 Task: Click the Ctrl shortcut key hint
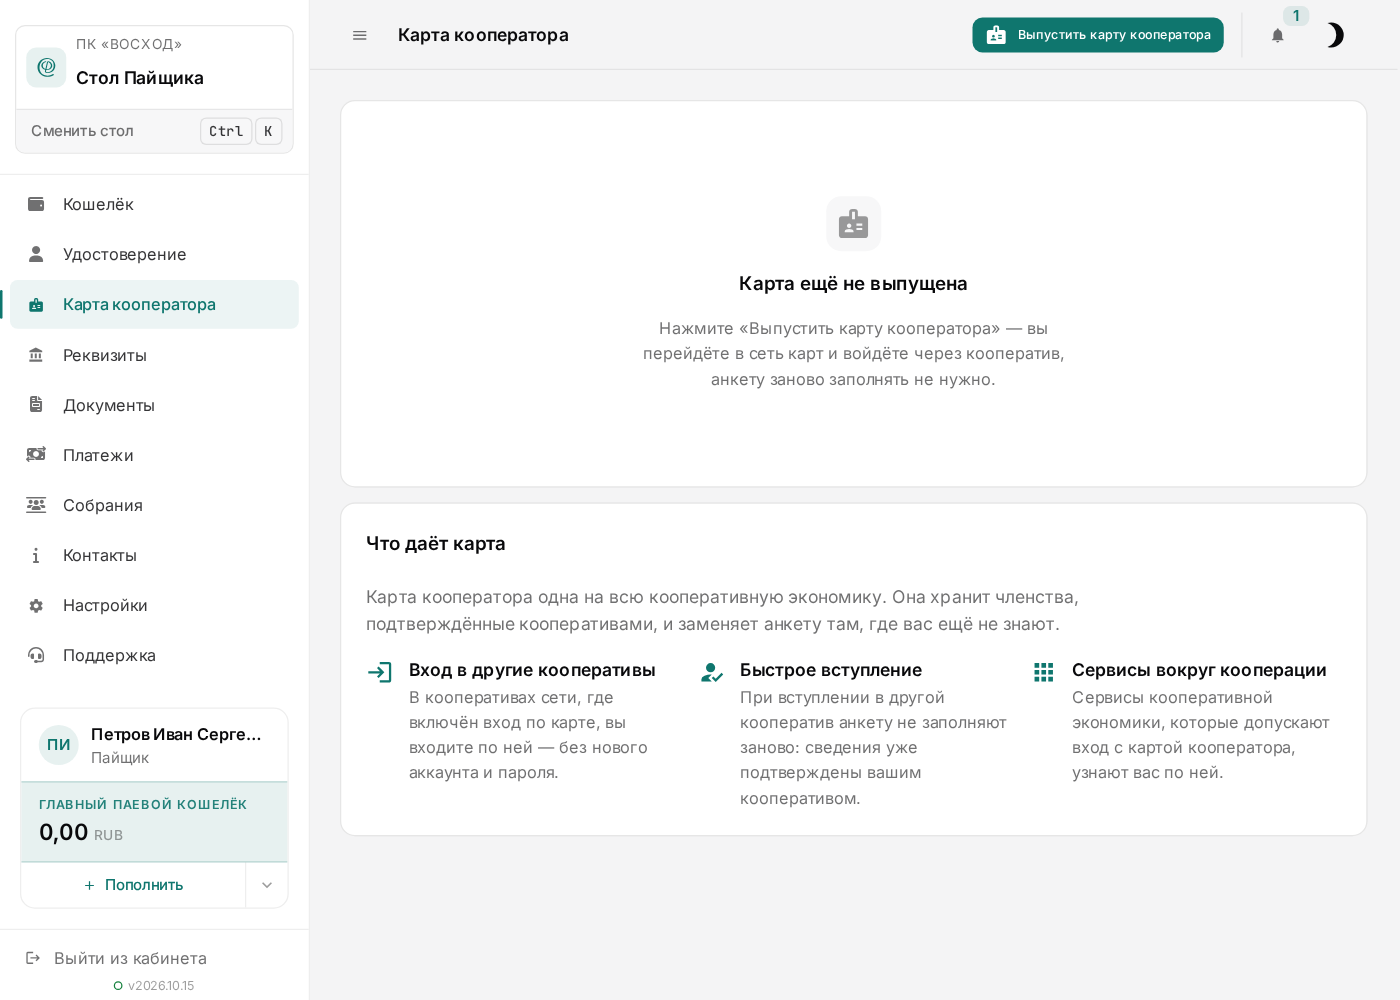tap(226, 131)
